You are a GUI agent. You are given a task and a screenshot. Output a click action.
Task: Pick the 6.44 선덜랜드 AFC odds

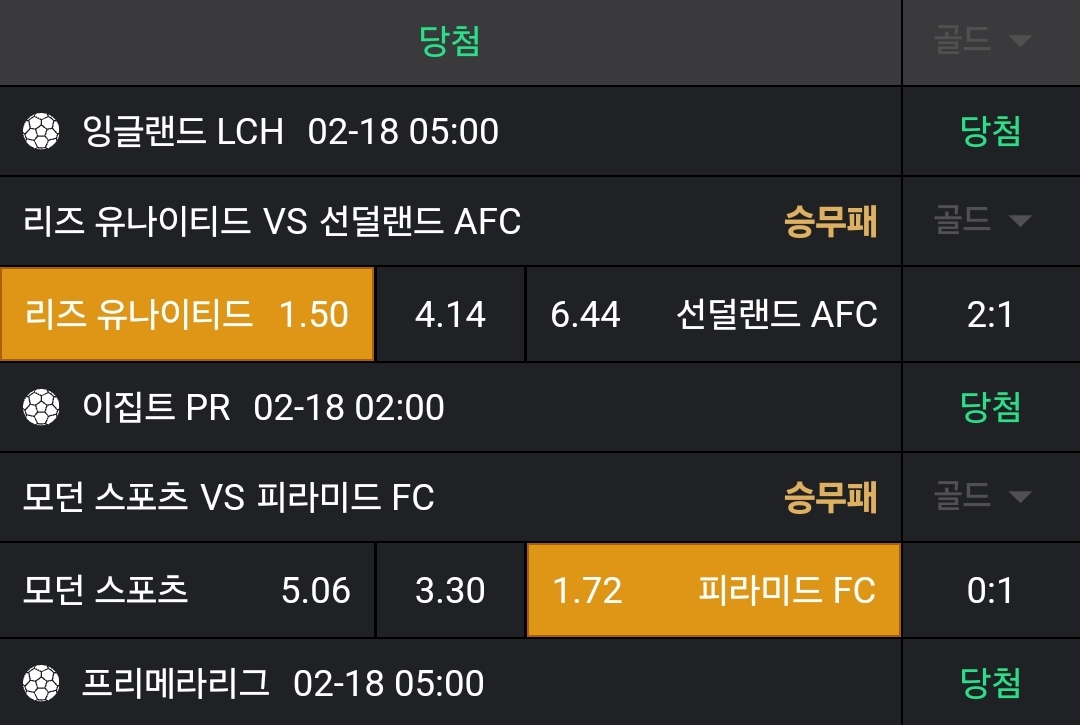coord(713,314)
